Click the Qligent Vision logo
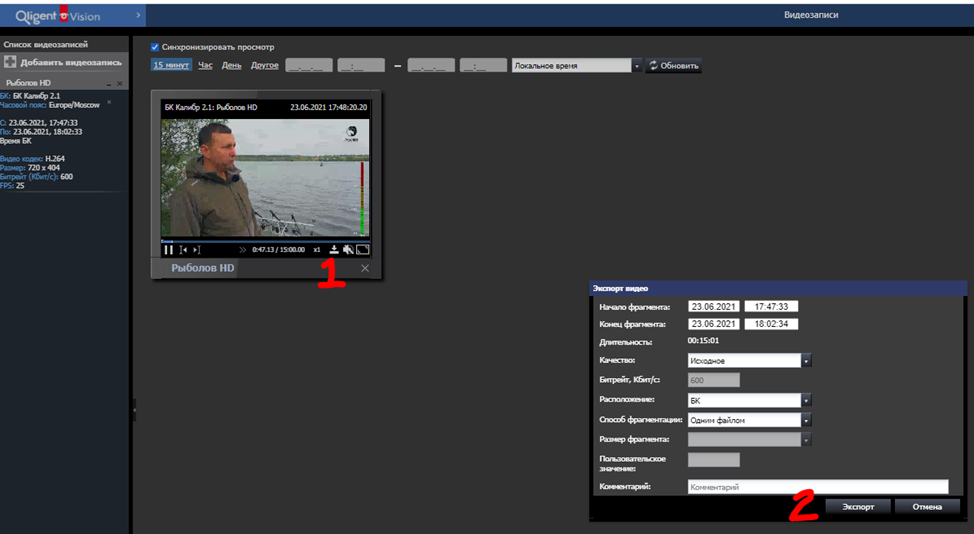 [58, 17]
